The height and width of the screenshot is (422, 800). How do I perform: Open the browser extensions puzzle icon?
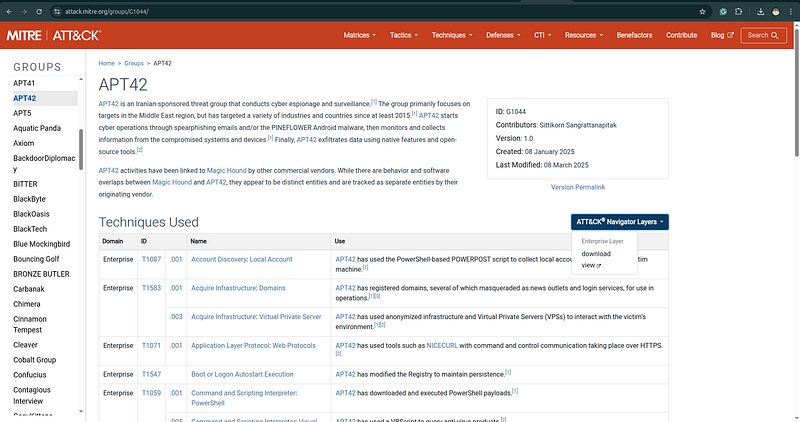pos(738,11)
